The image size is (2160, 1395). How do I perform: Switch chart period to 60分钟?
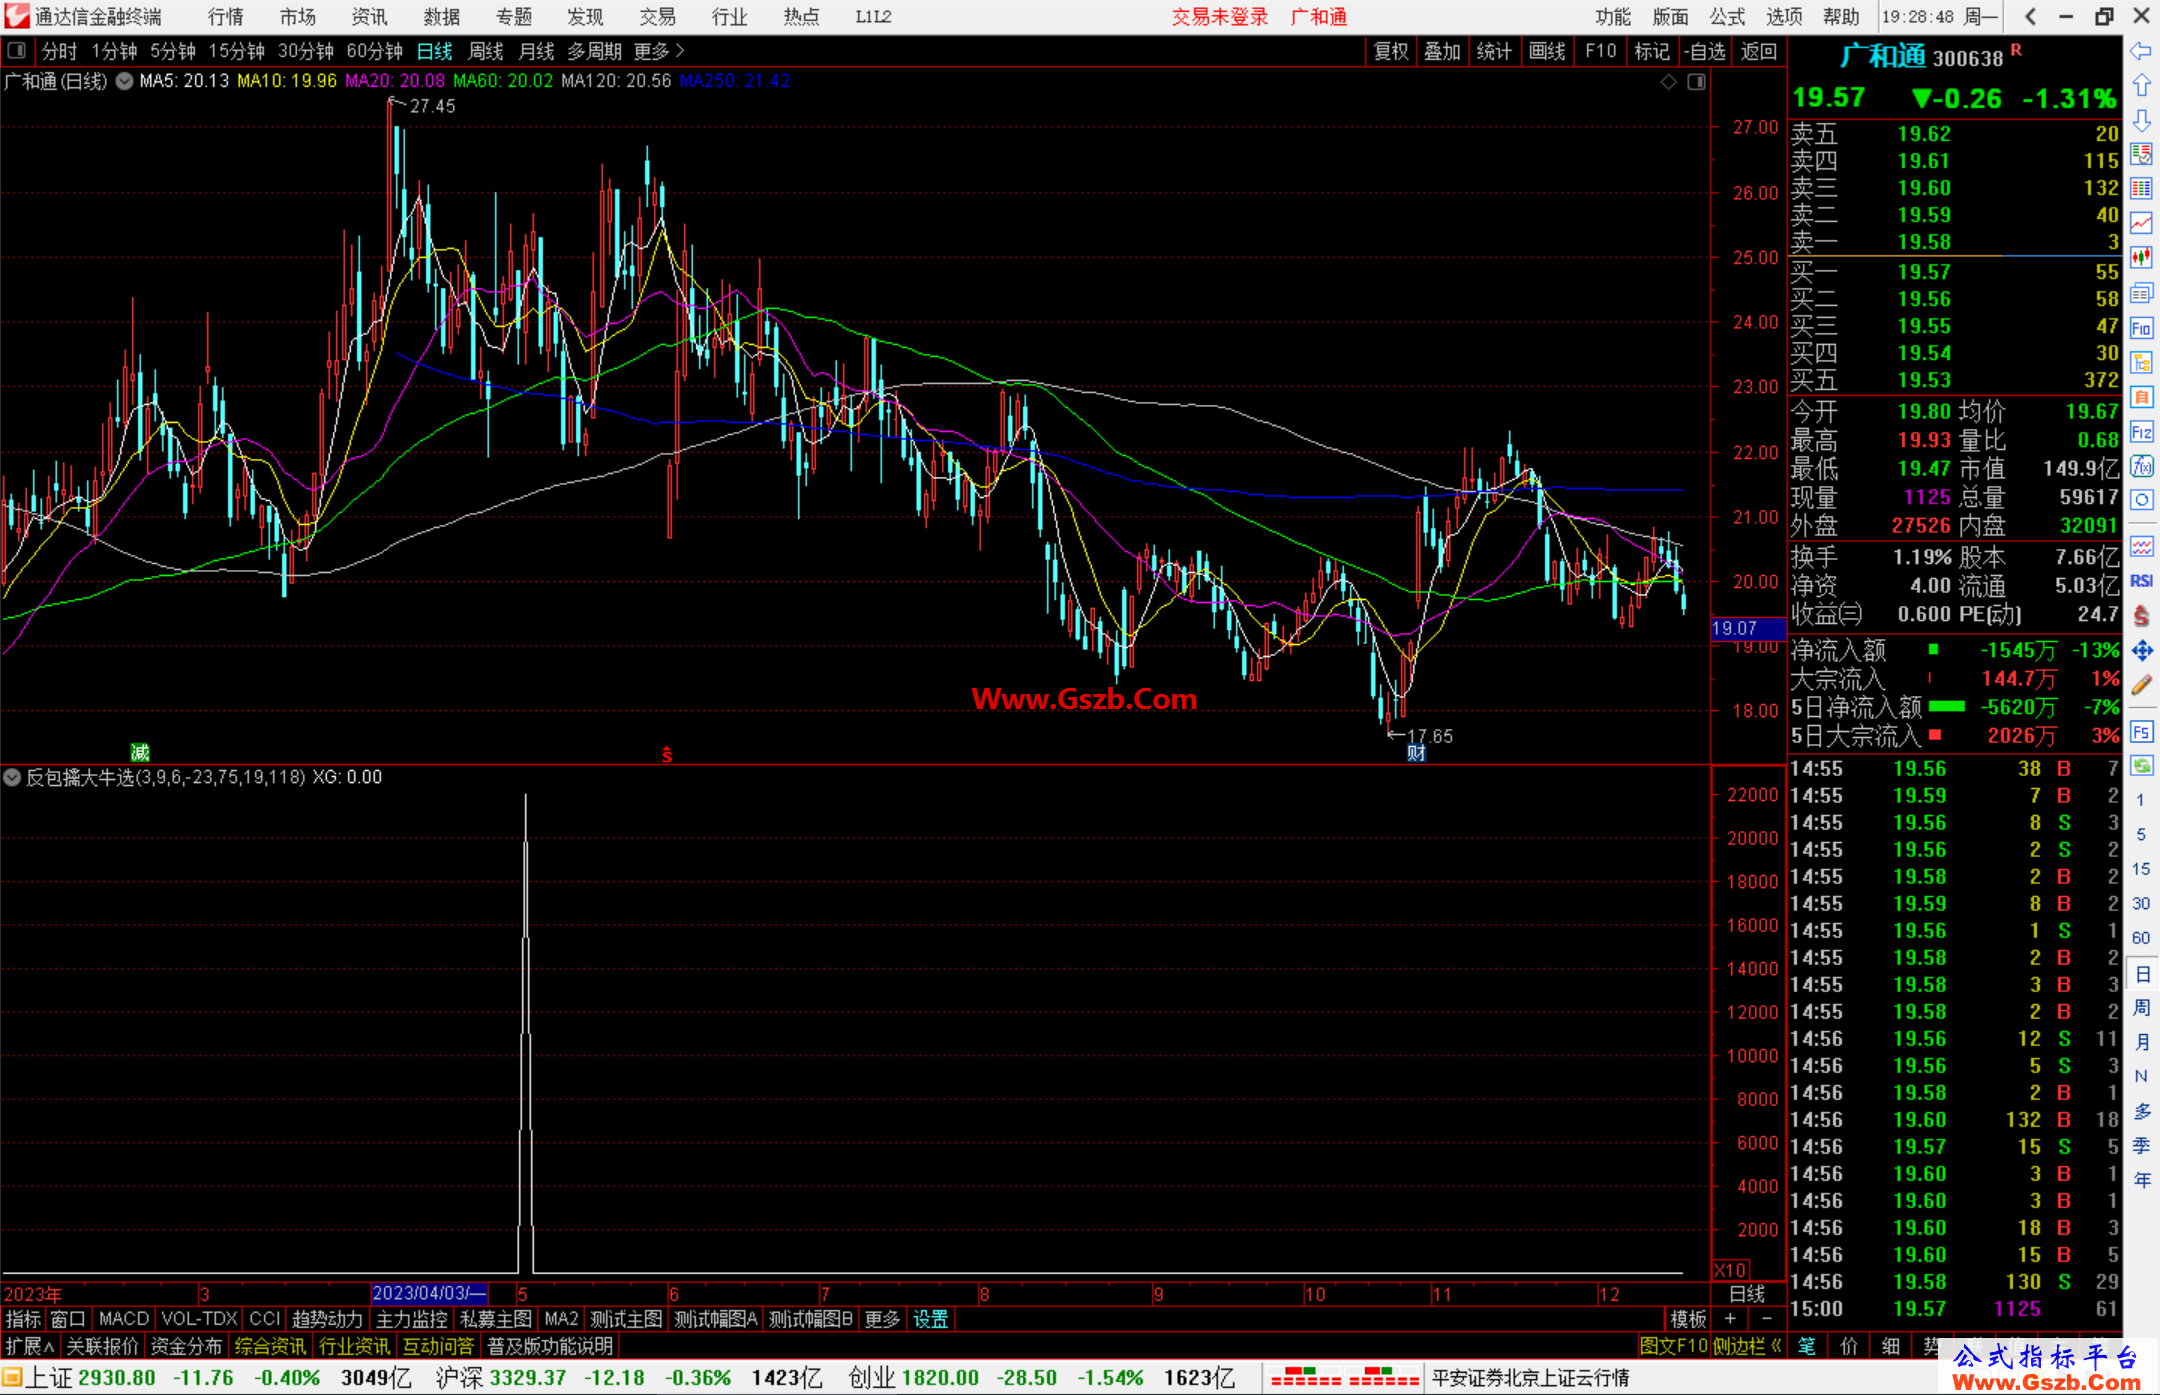(374, 51)
